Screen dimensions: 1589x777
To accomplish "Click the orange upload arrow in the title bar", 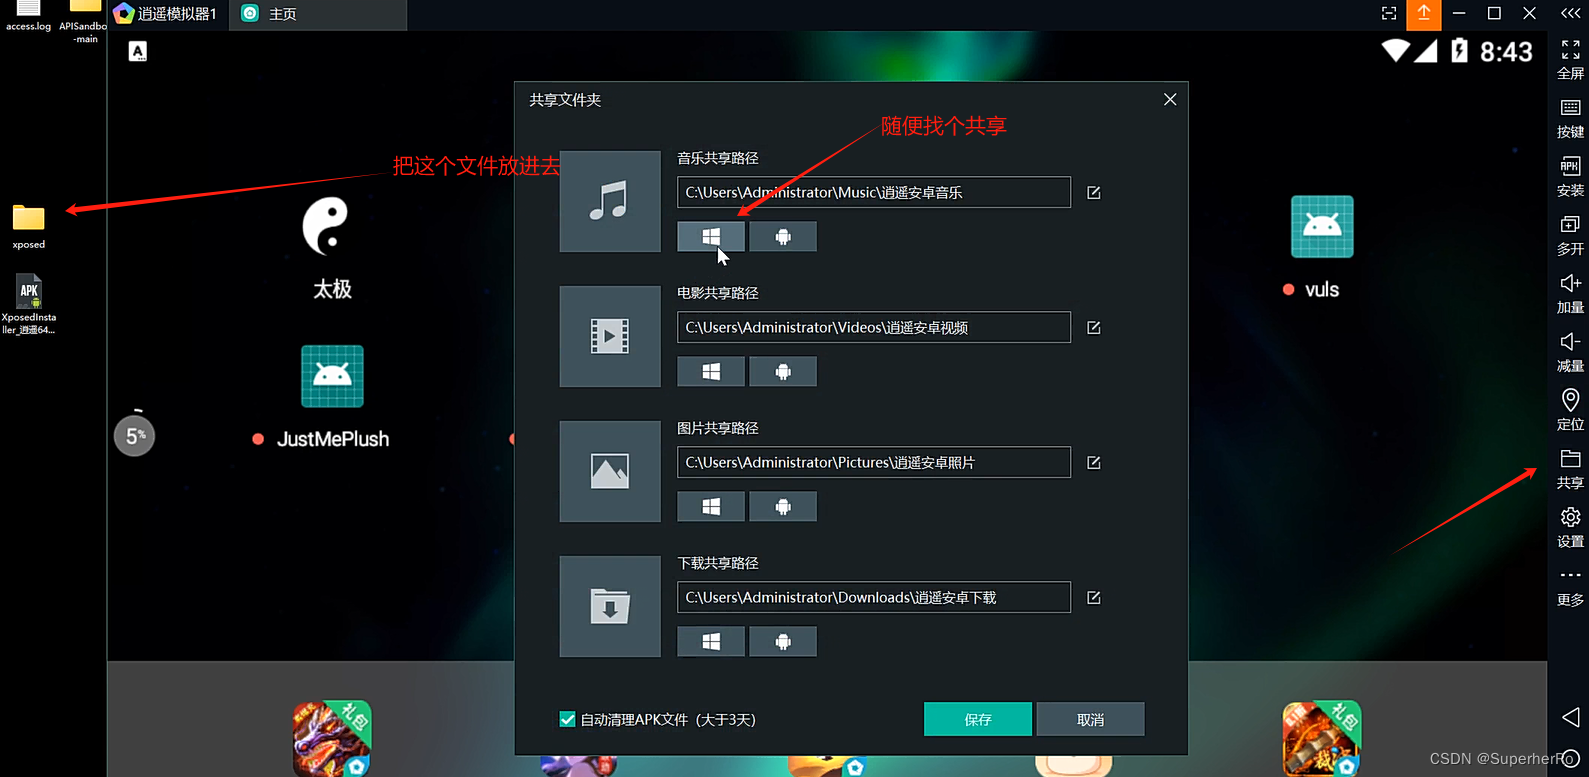I will [1423, 14].
